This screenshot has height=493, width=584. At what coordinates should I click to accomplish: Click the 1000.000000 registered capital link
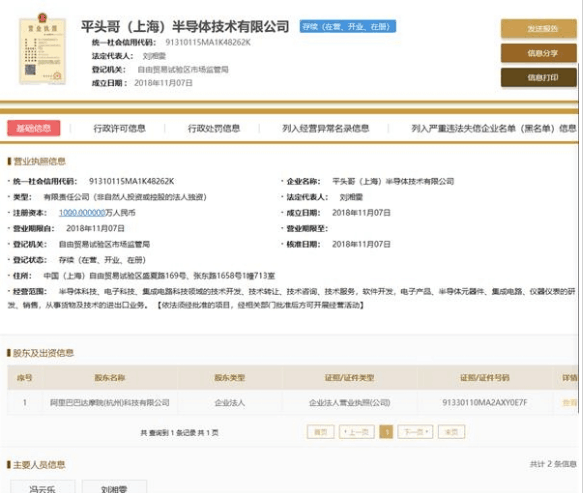tap(82, 213)
